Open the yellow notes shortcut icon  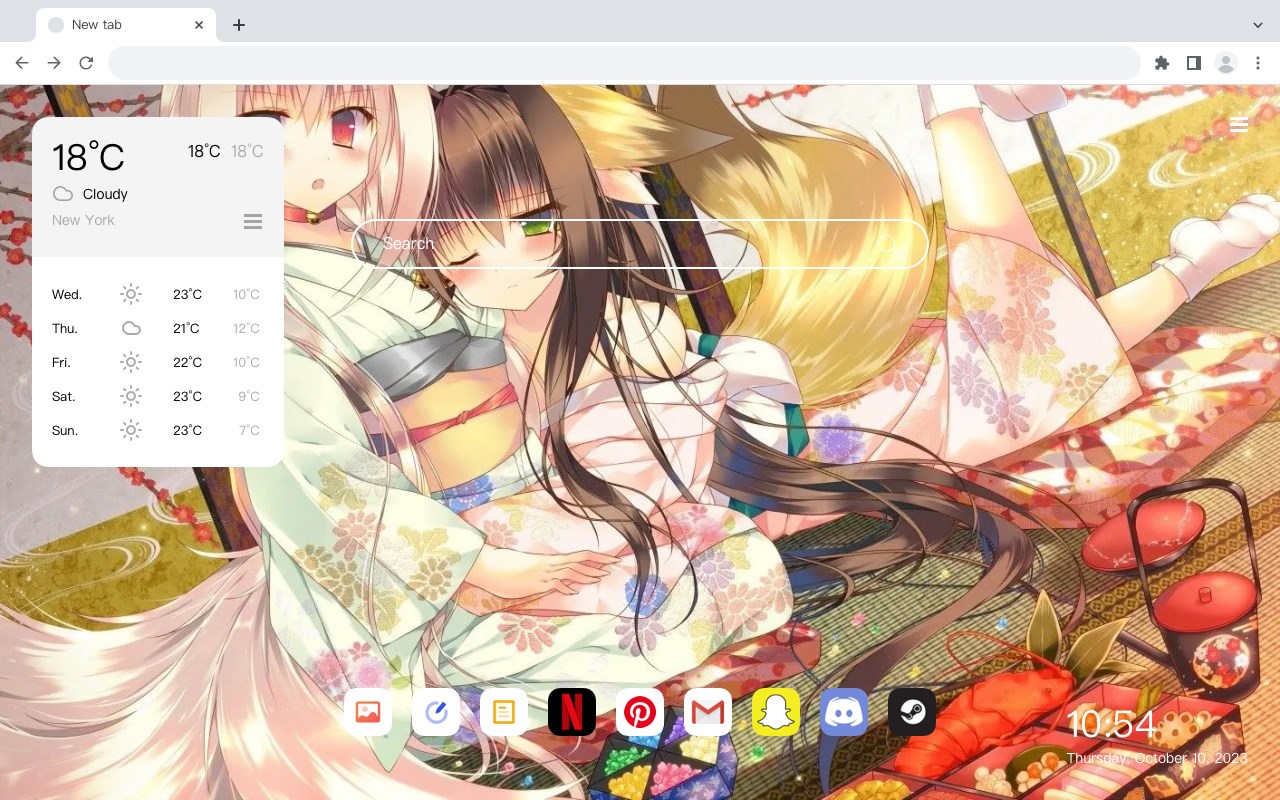[504, 712]
